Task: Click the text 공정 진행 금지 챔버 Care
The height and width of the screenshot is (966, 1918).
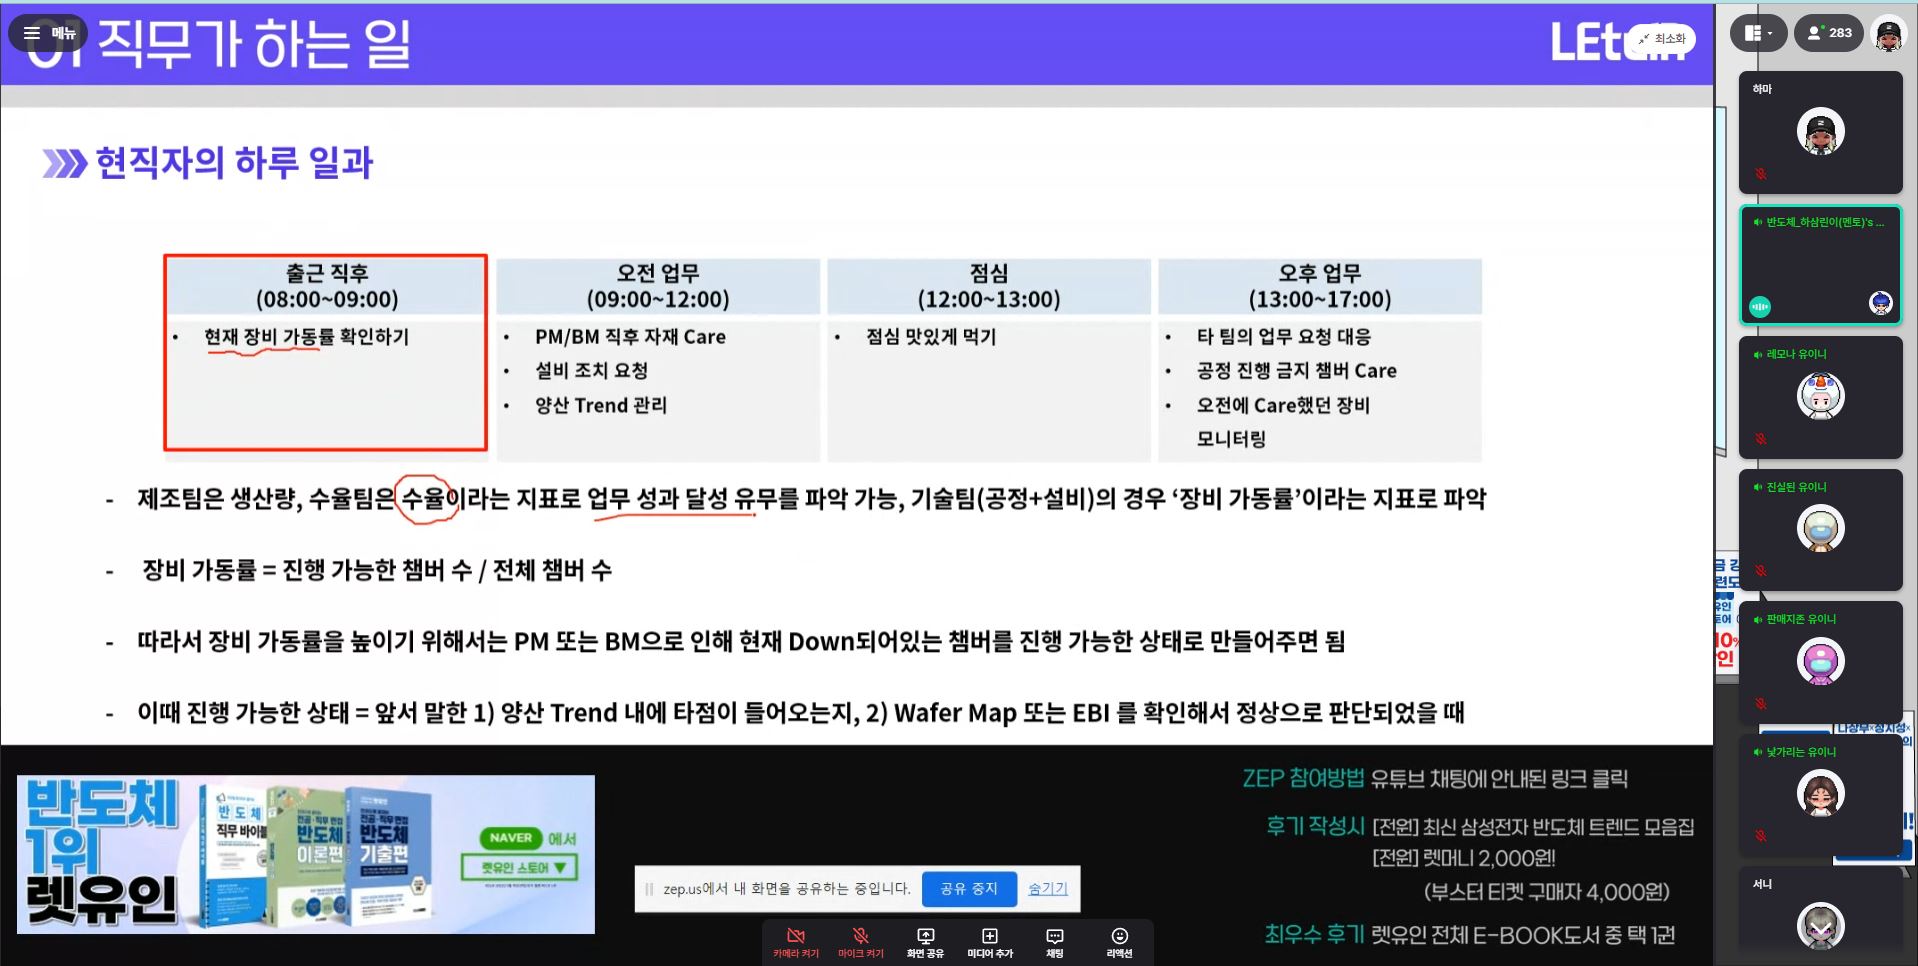Action: point(1296,371)
